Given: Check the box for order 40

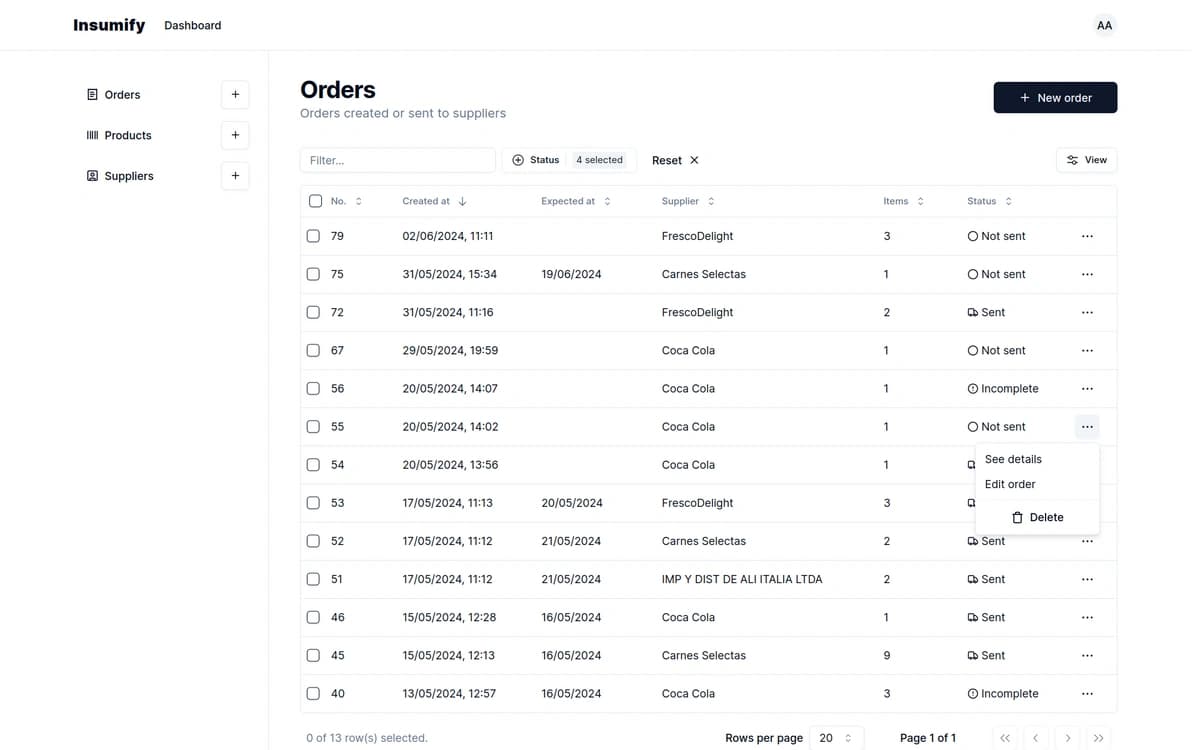Looking at the screenshot, I should (x=313, y=693).
